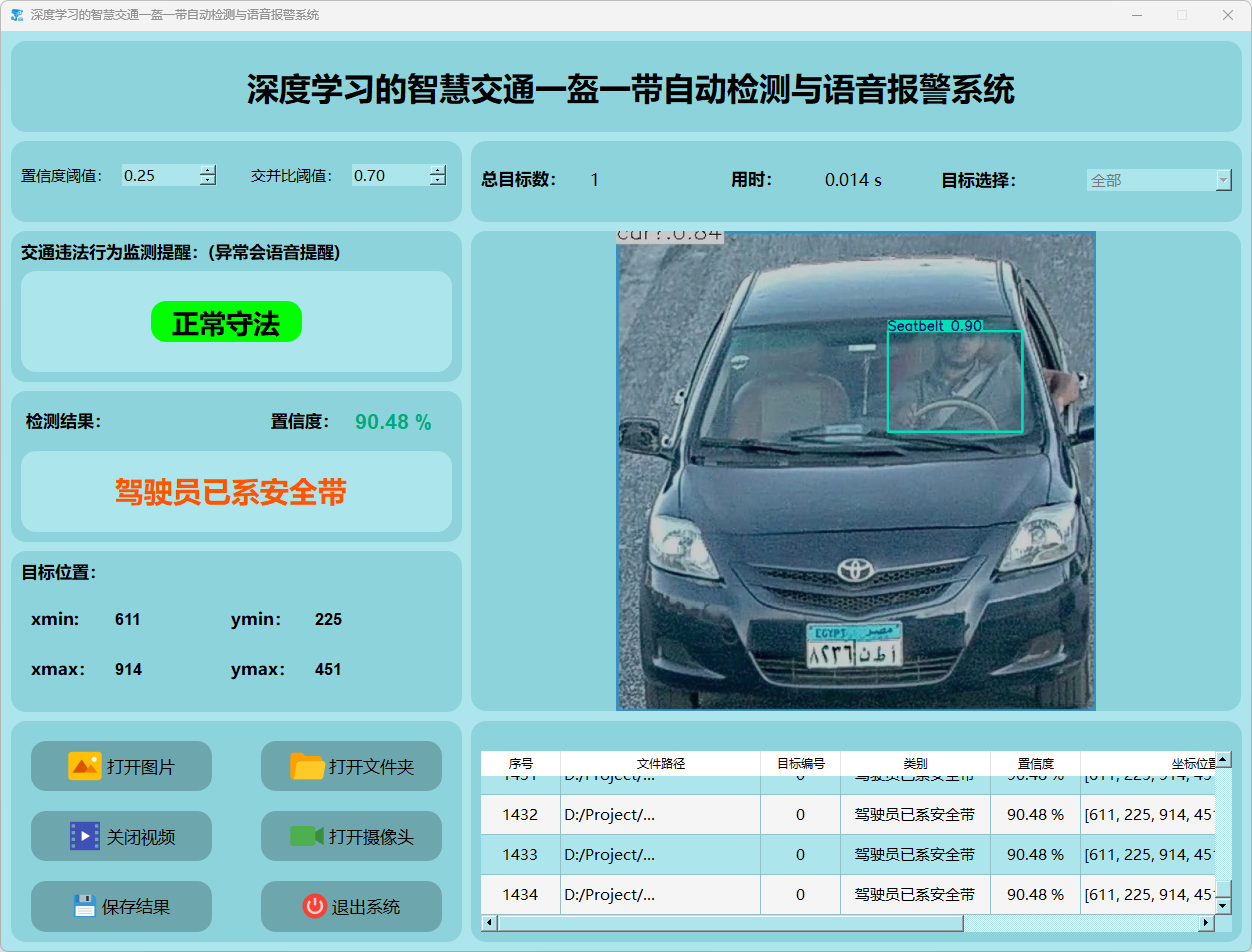Screen dimensions: 1252x952
Task: Click the 文件路径 column header
Action: click(x=661, y=763)
